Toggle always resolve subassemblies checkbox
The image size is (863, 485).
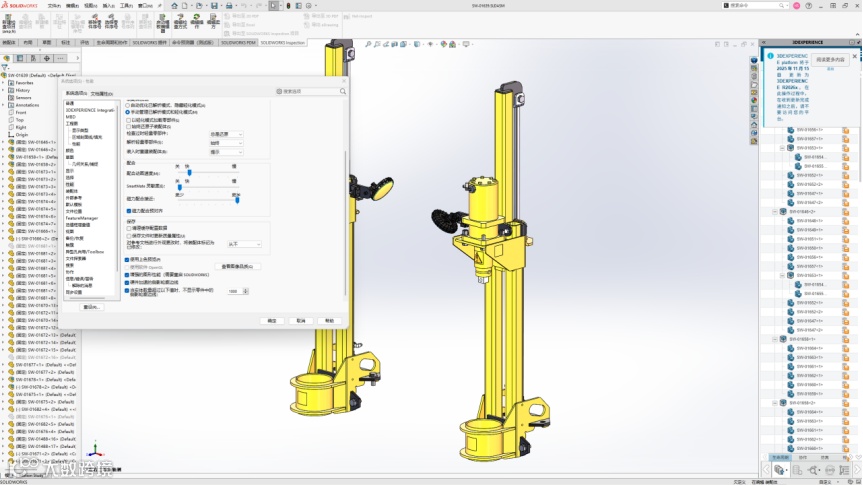(128, 127)
